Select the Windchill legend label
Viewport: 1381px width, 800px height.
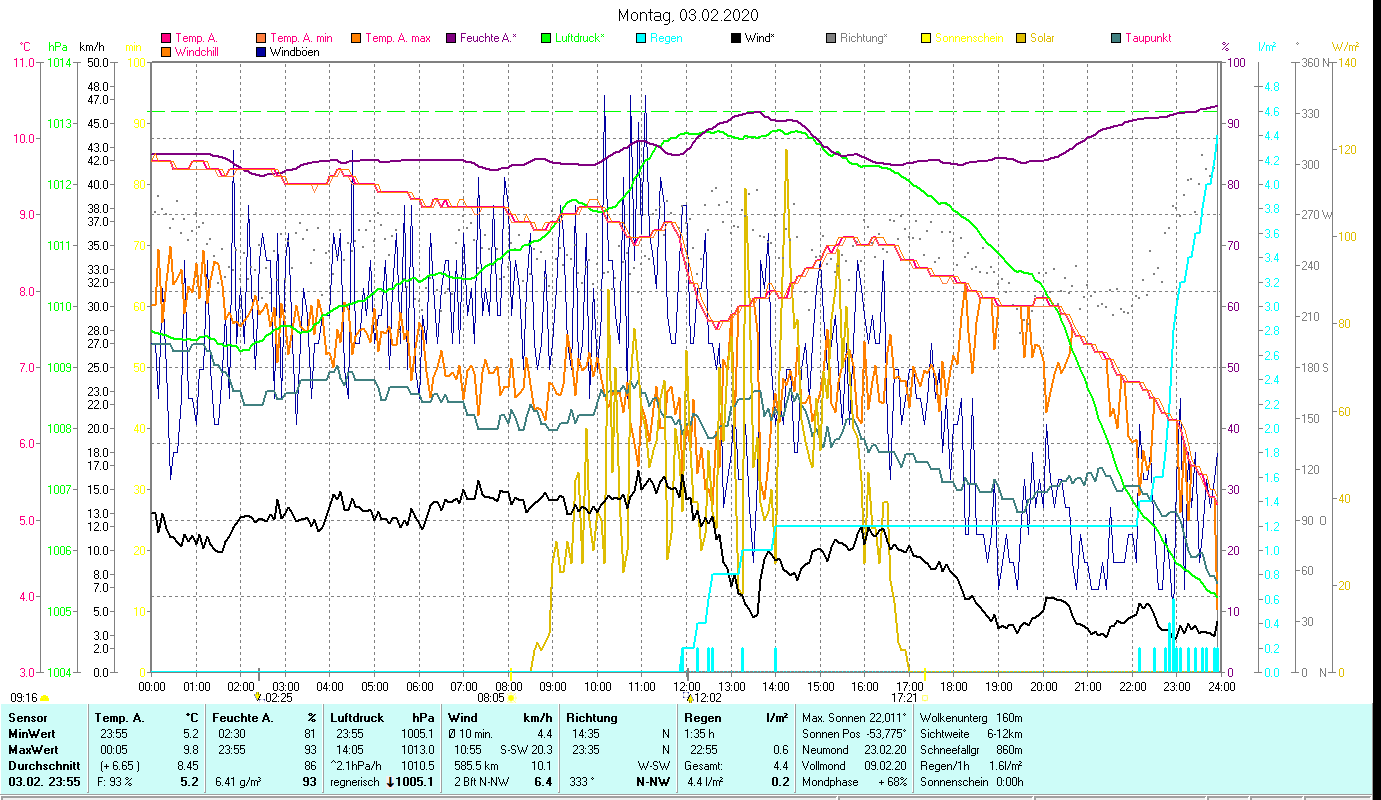[x=199, y=52]
